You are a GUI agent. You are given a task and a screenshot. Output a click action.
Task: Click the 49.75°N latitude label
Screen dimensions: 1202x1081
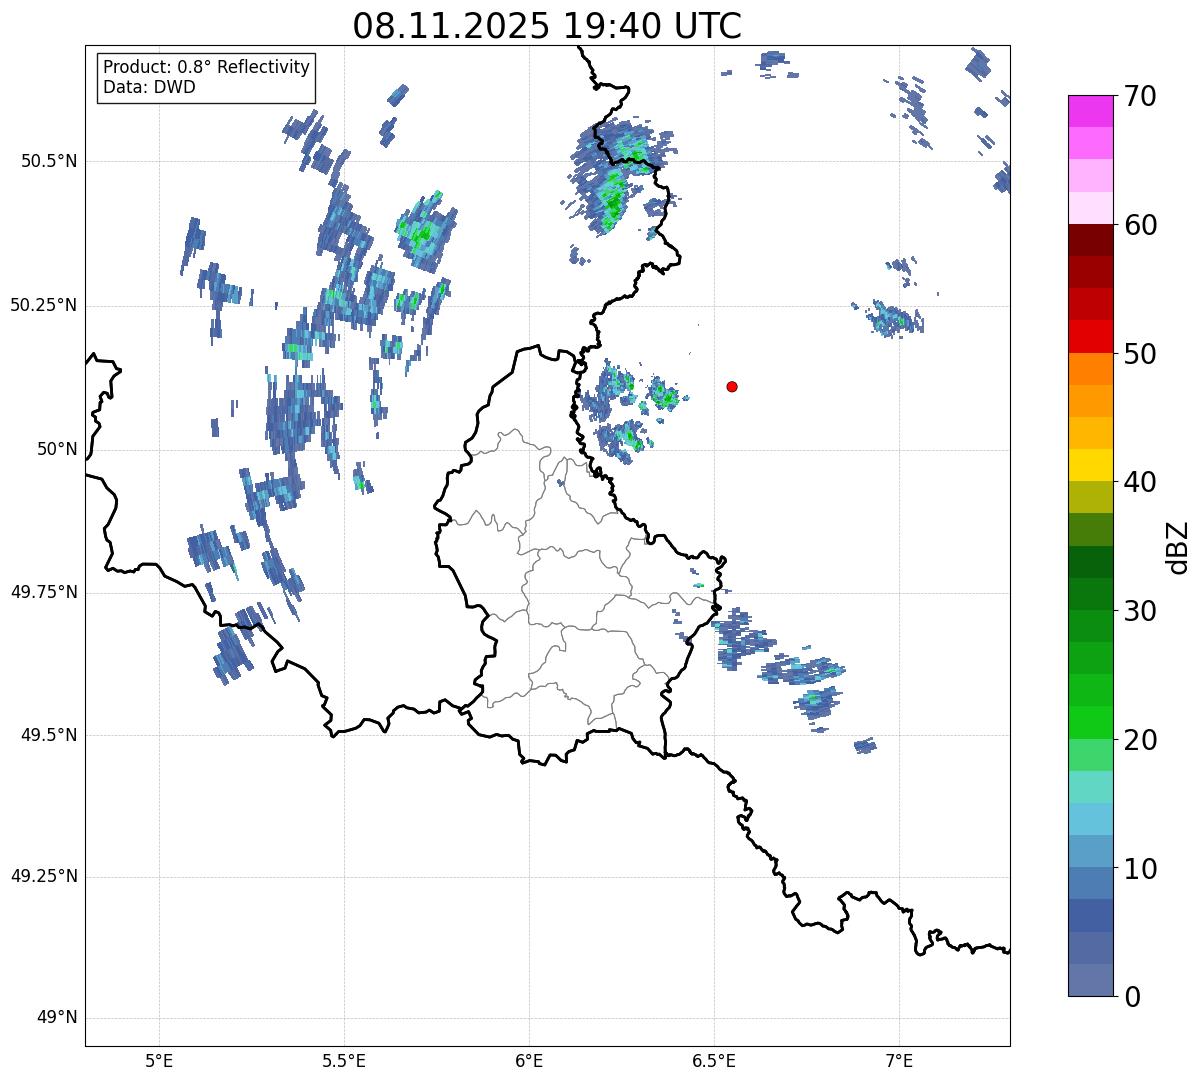click(x=44, y=592)
